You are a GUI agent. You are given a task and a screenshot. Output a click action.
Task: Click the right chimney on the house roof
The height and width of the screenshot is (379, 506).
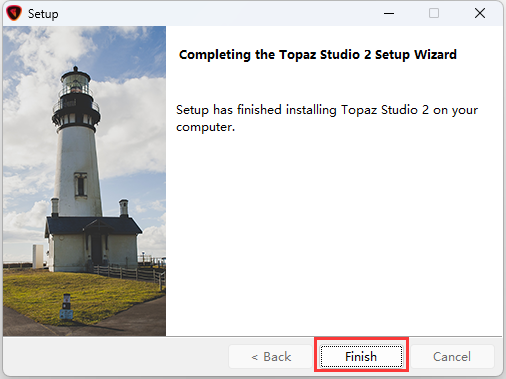[124, 207]
